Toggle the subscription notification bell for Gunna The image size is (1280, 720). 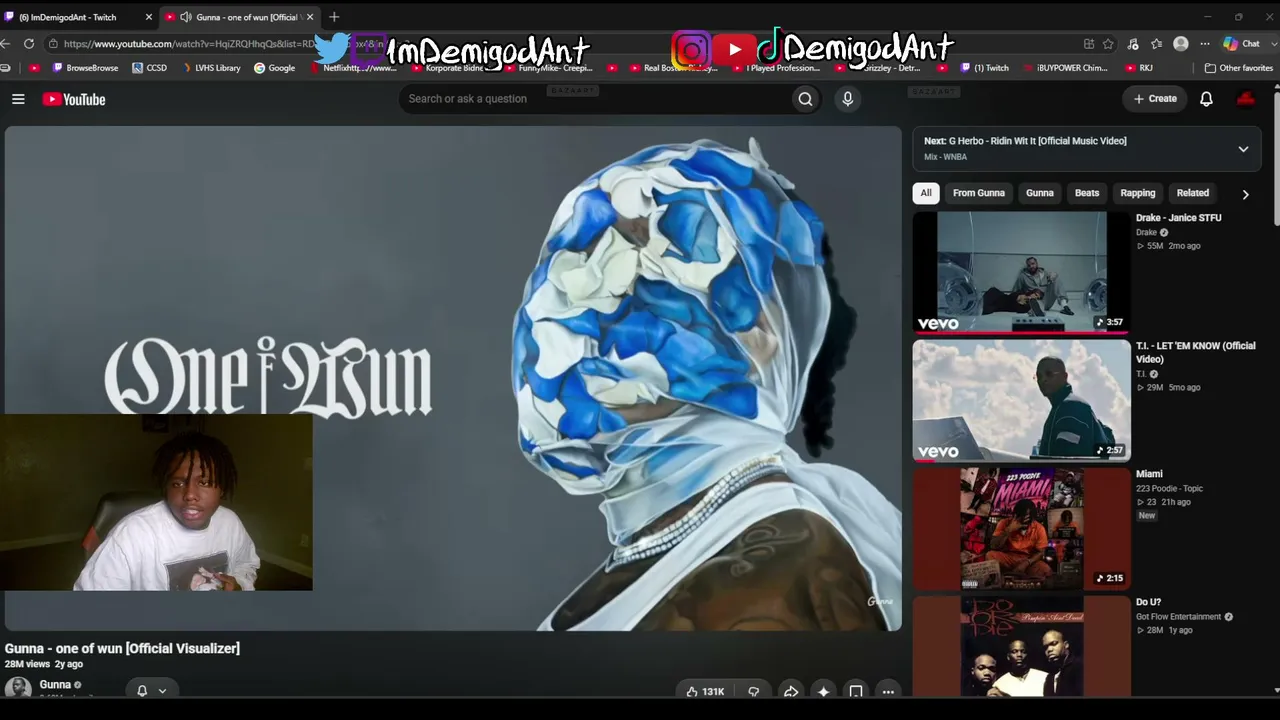[142, 690]
